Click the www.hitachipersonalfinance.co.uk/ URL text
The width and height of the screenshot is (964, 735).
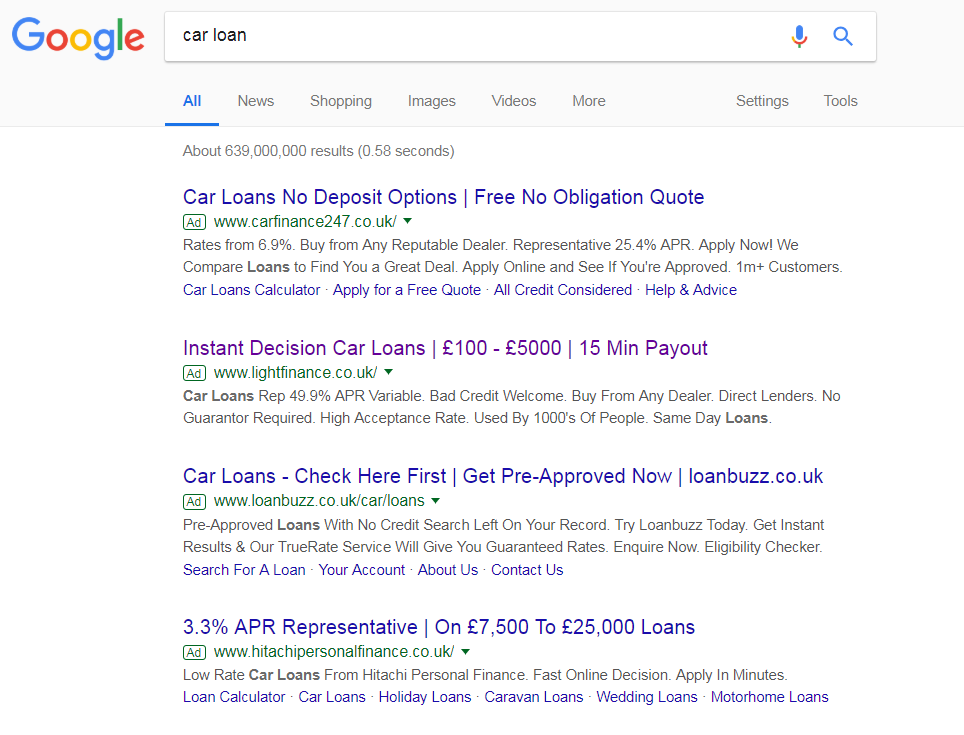click(x=334, y=651)
